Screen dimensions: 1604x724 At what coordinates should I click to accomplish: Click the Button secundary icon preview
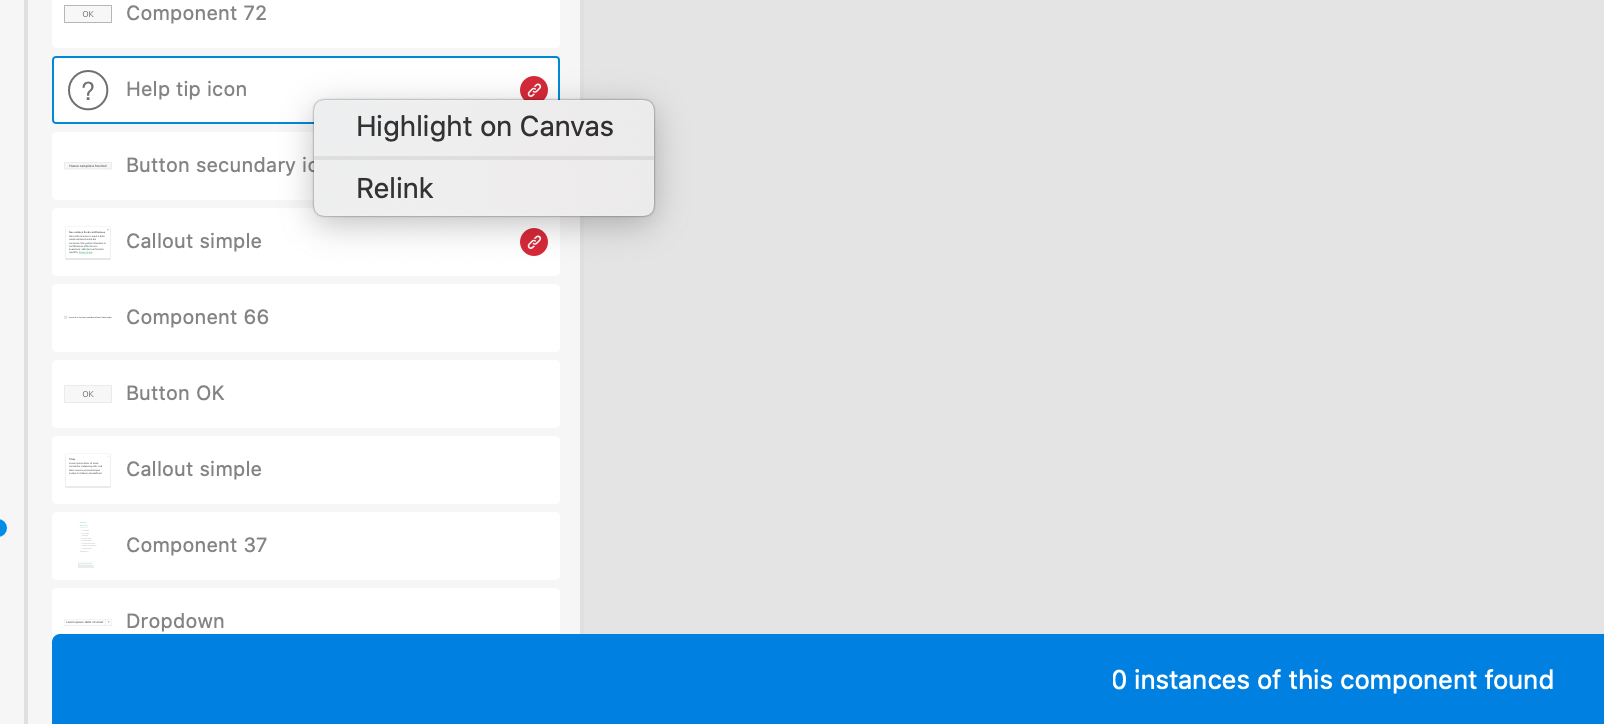click(x=87, y=165)
